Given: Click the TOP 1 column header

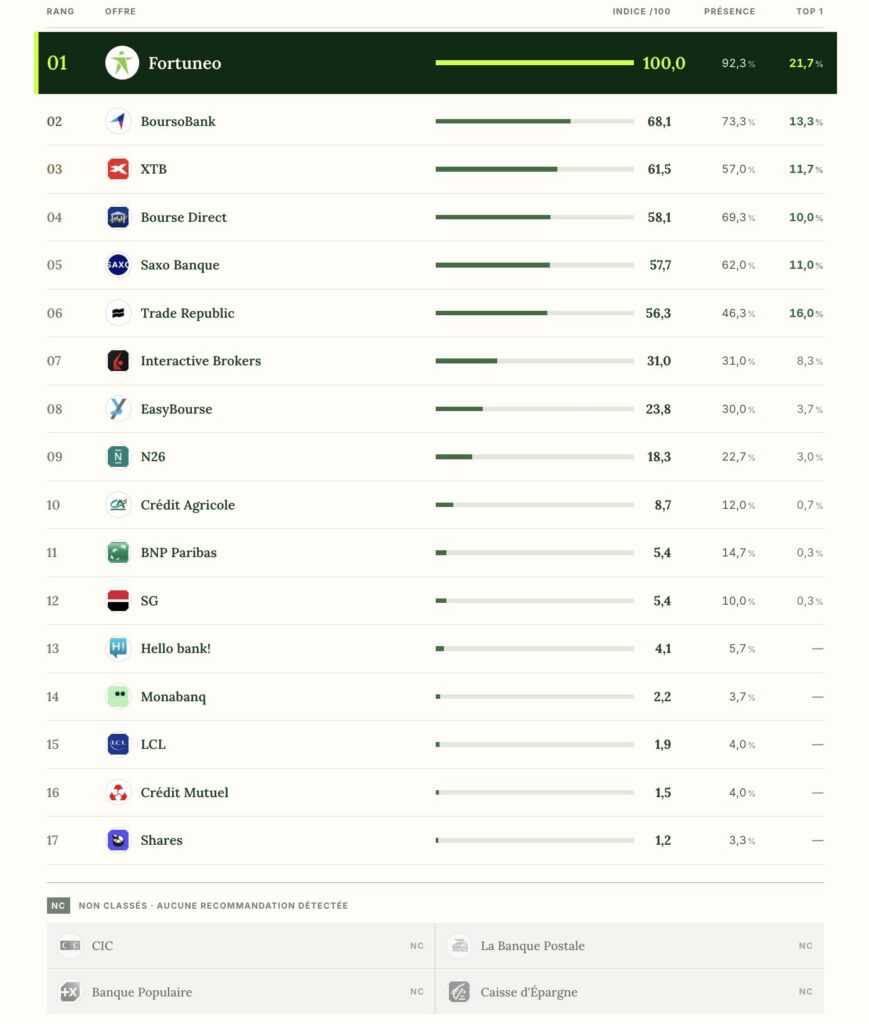Looking at the screenshot, I should click(810, 11).
